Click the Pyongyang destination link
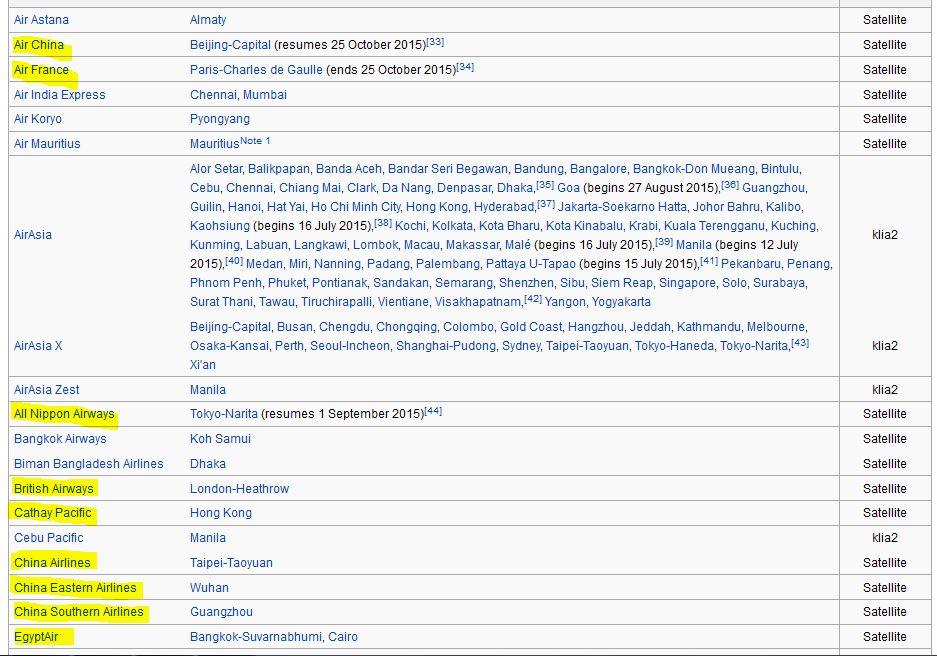Screen dimensions: 937x656 pyautogui.click(x=220, y=119)
